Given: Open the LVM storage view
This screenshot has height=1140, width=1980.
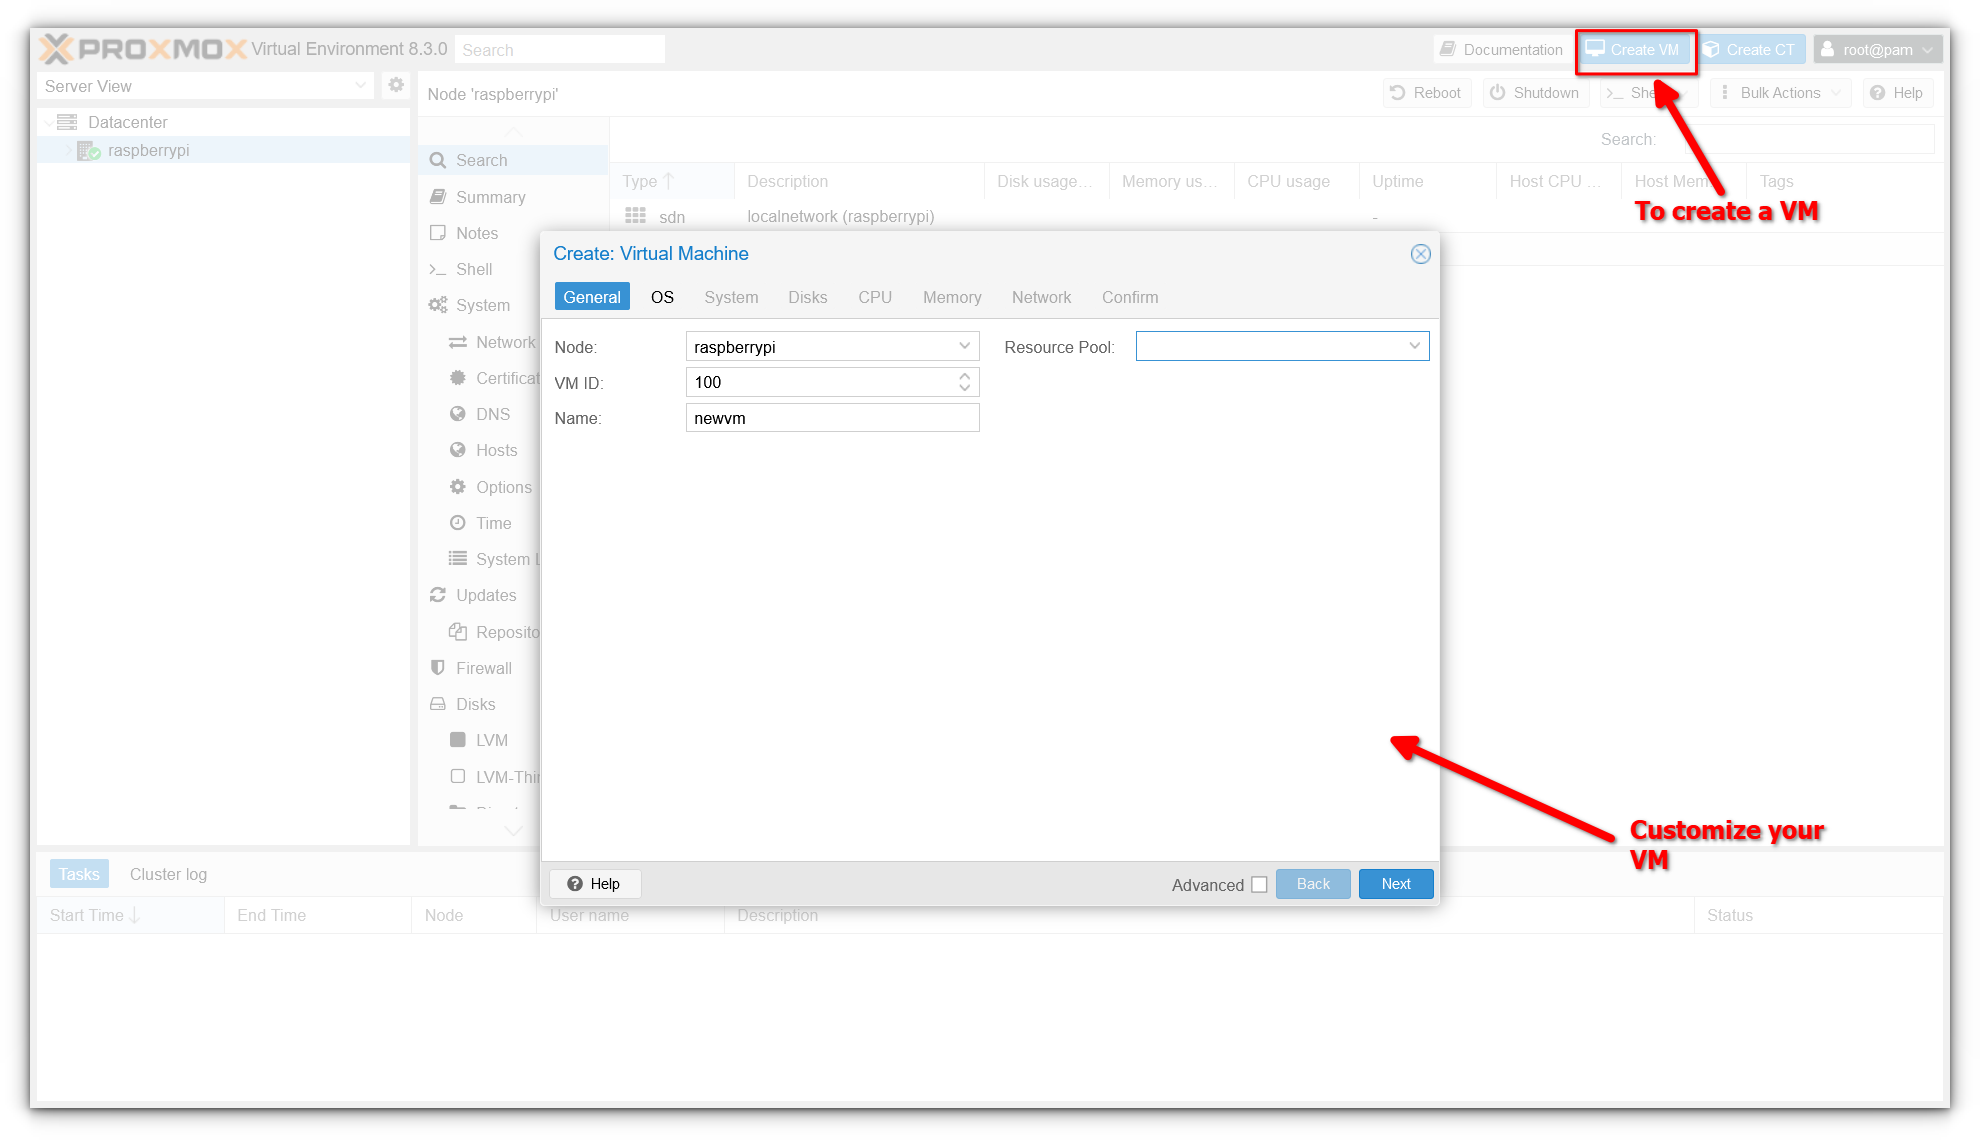Looking at the screenshot, I should tap(490, 739).
